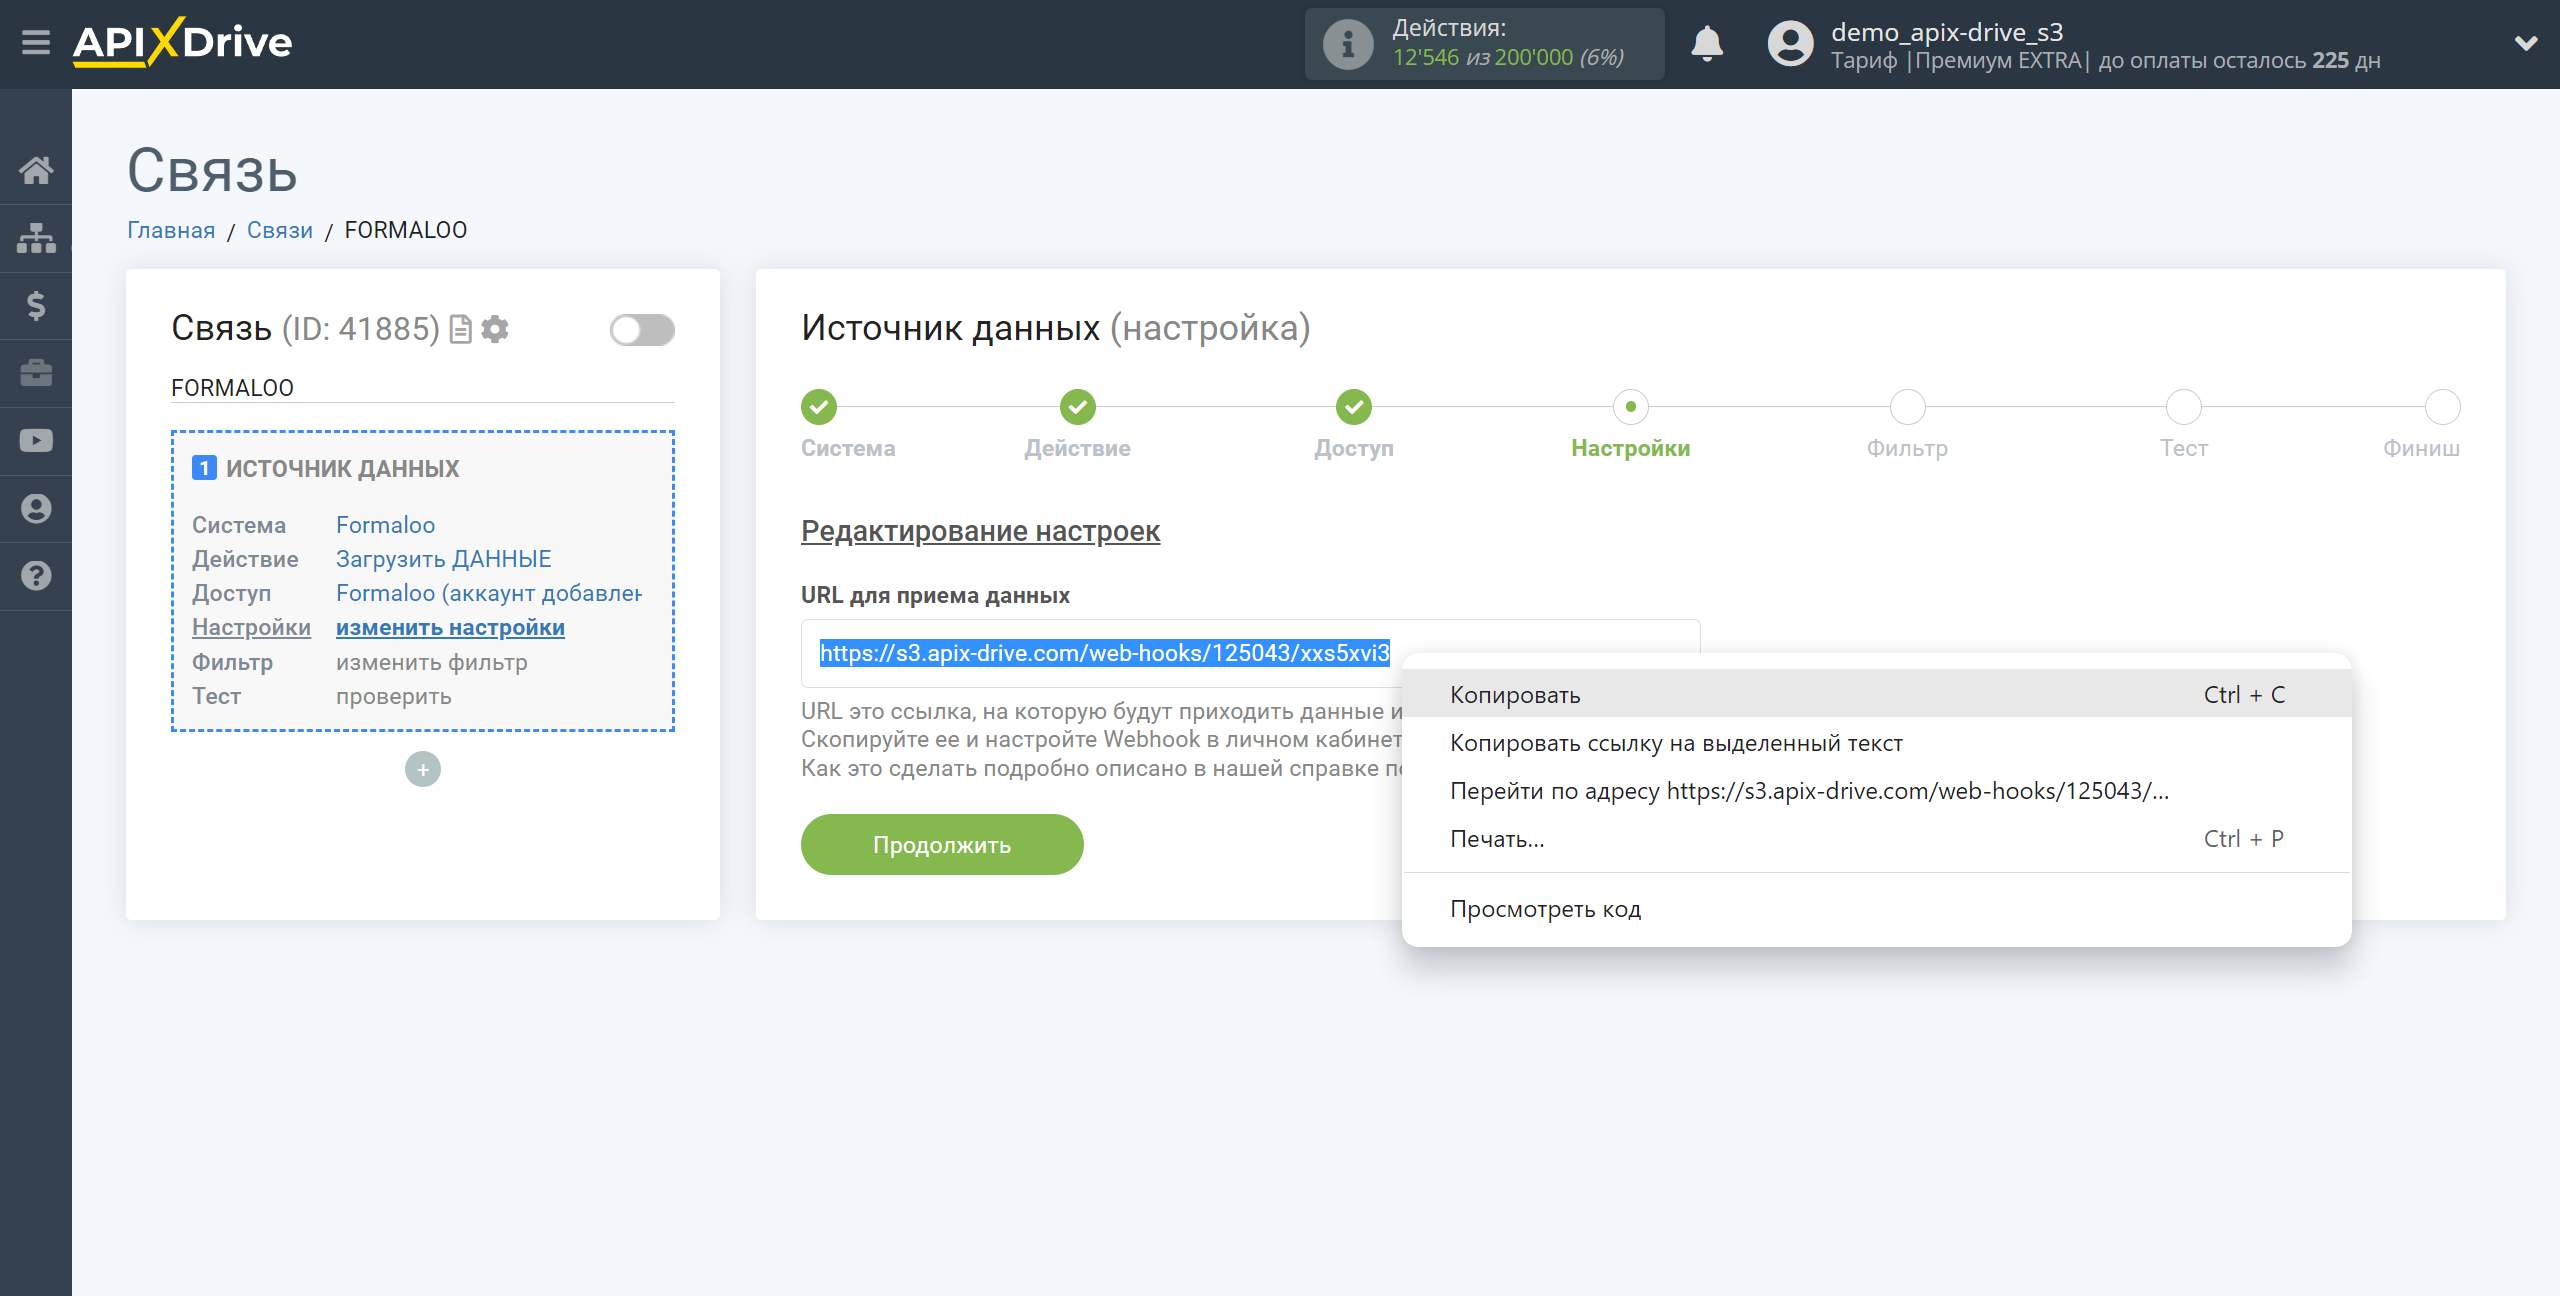Select Перейти по адресу menu entry
The height and width of the screenshot is (1296, 2560).
click(x=1876, y=791)
